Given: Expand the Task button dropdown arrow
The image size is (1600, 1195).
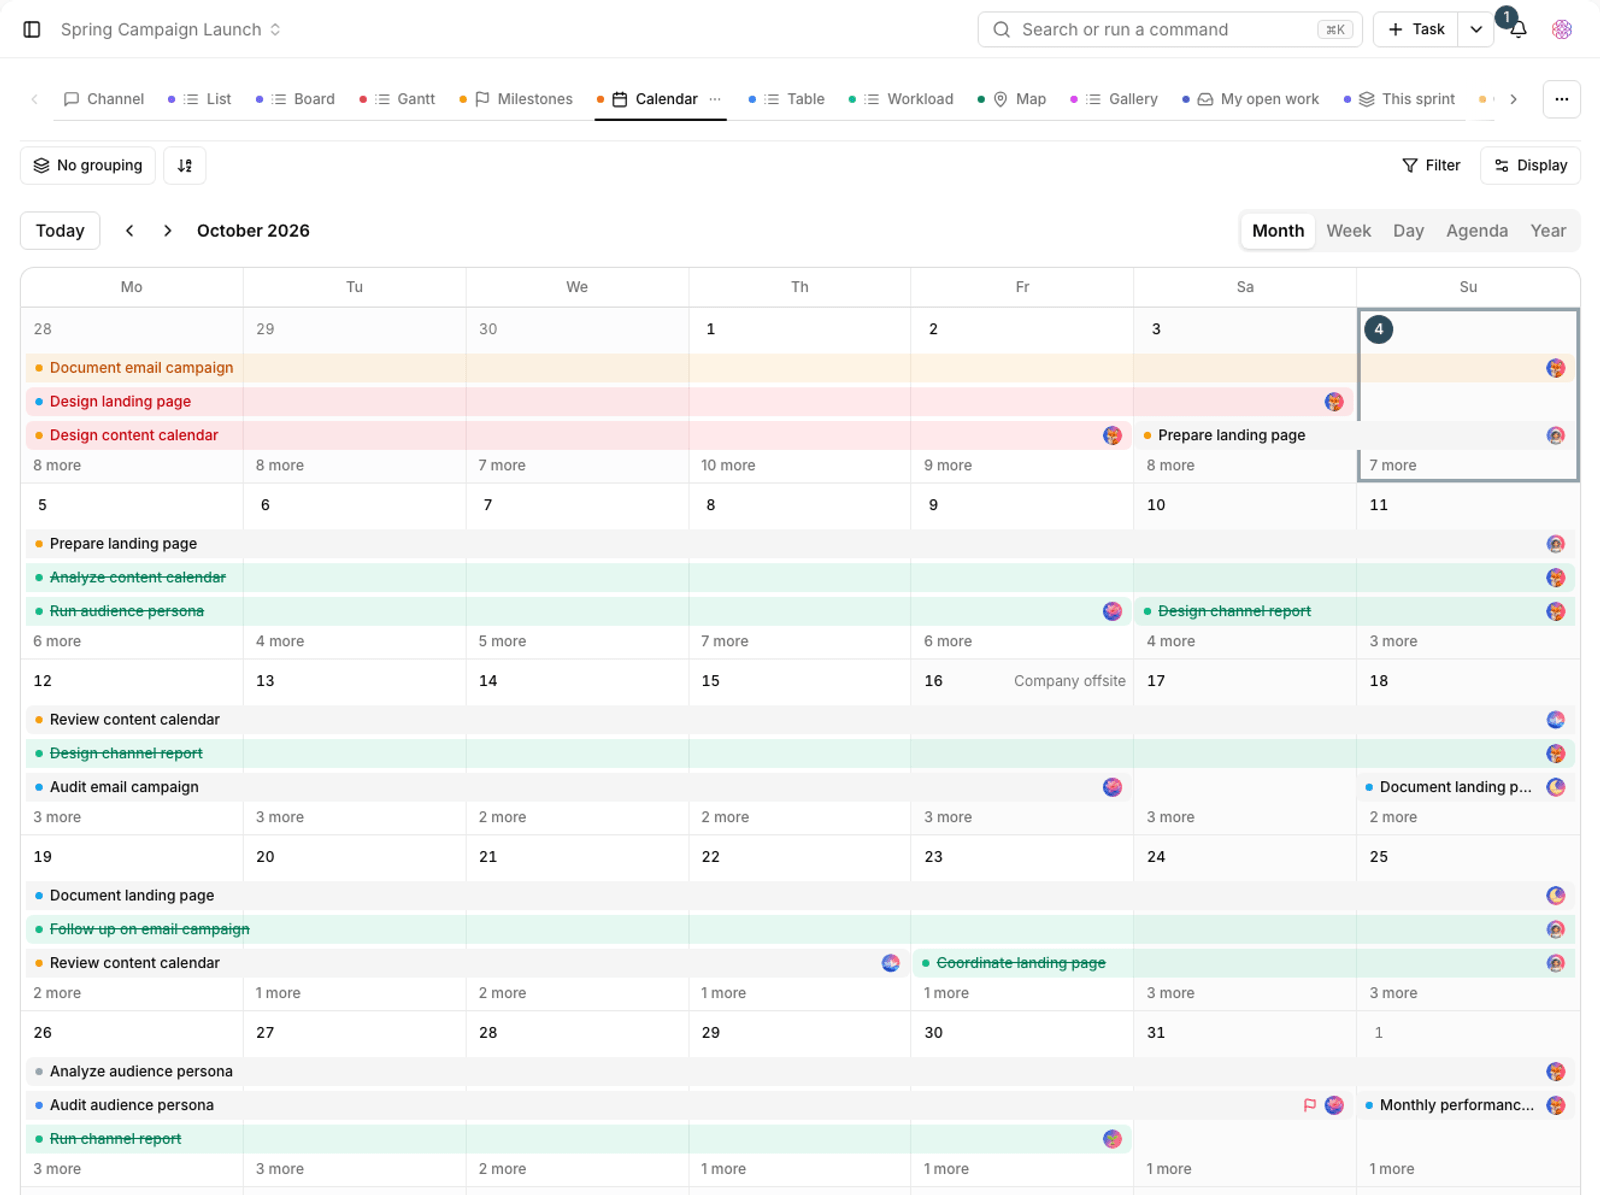Looking at the screenshot, I should tap(1475, 30).
